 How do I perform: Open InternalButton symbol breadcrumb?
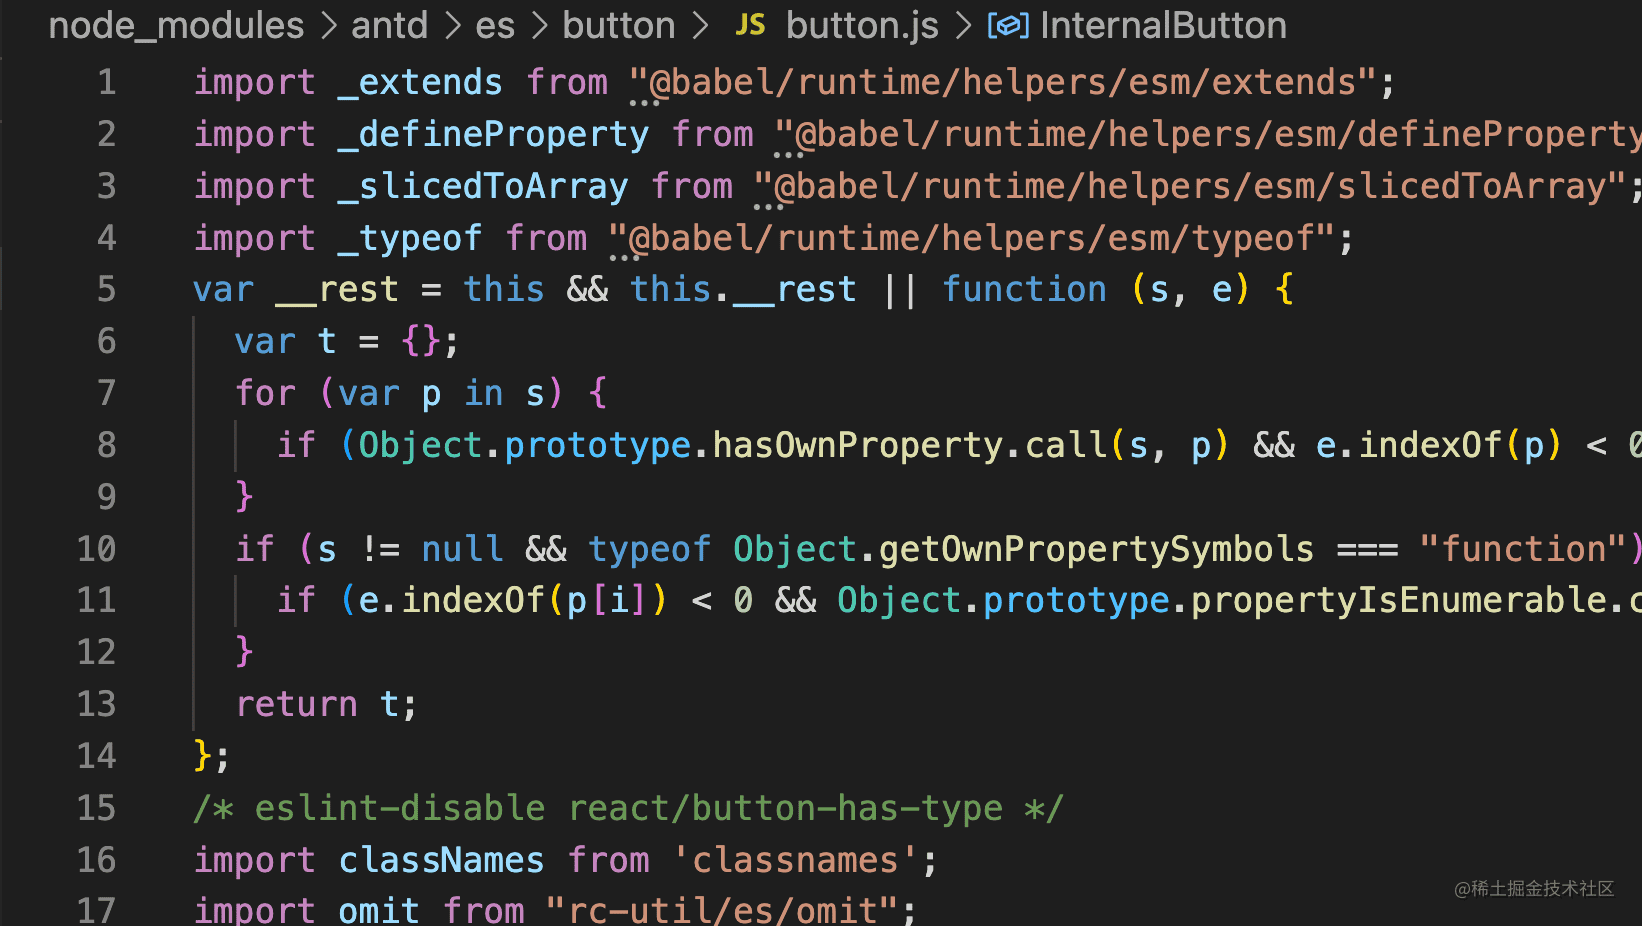pos(1163,25)
